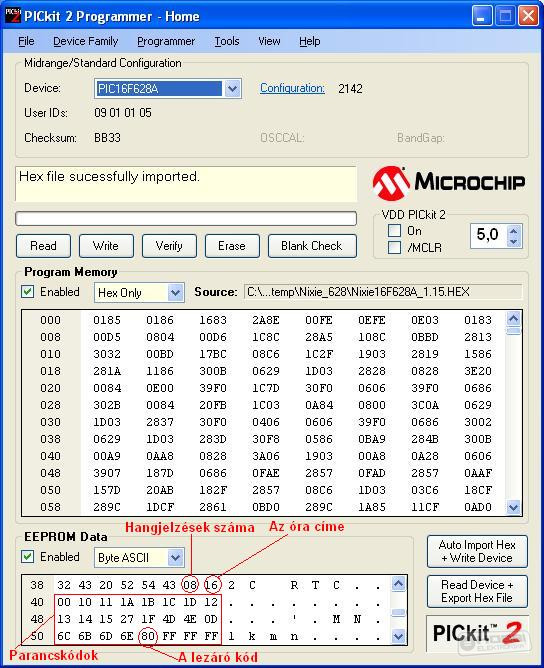Toggle the /MCLR checkbox
The width and height of the screenshot is (544, 668).
(394, 248)
